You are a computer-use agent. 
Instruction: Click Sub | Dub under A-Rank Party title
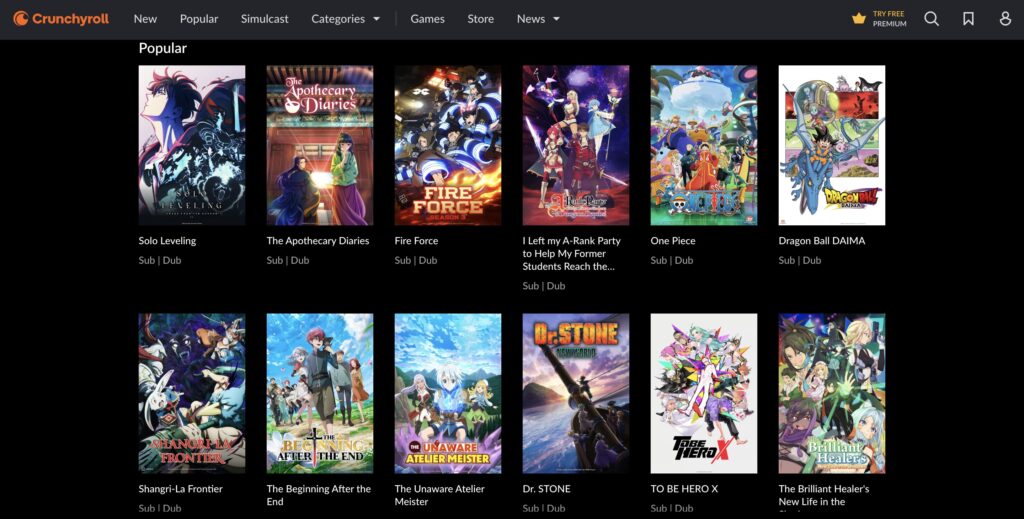[x=544, y=286]
